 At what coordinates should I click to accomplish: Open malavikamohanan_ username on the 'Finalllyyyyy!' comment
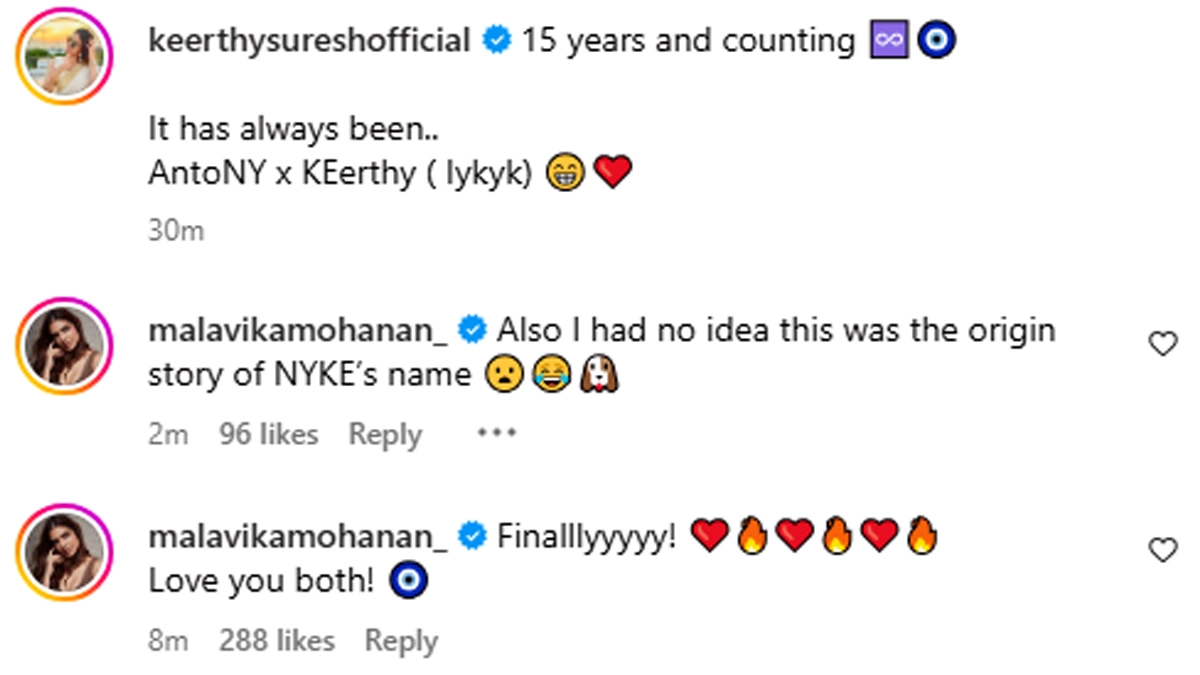point(297,537)
